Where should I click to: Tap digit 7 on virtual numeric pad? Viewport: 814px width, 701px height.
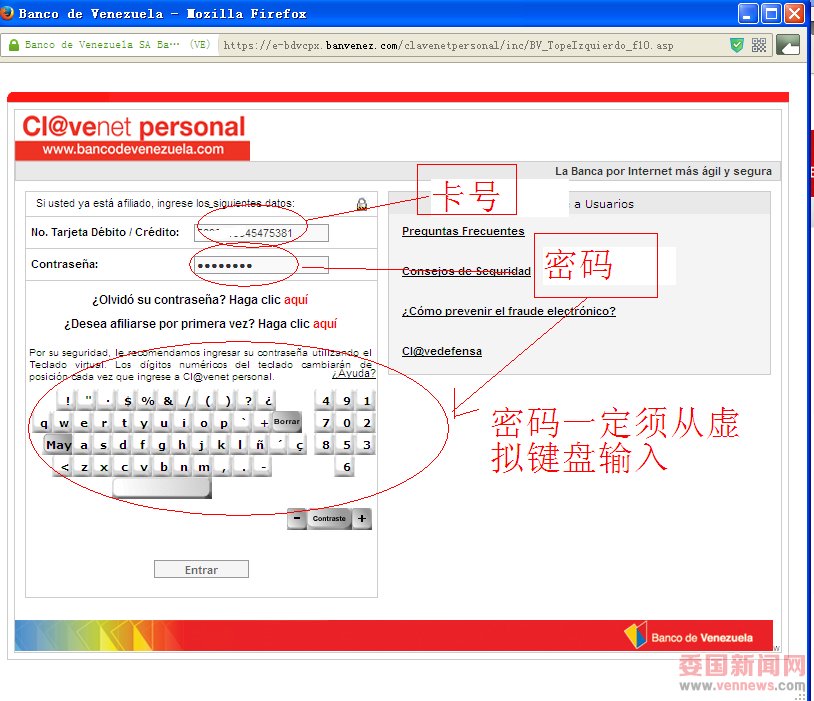325,423
